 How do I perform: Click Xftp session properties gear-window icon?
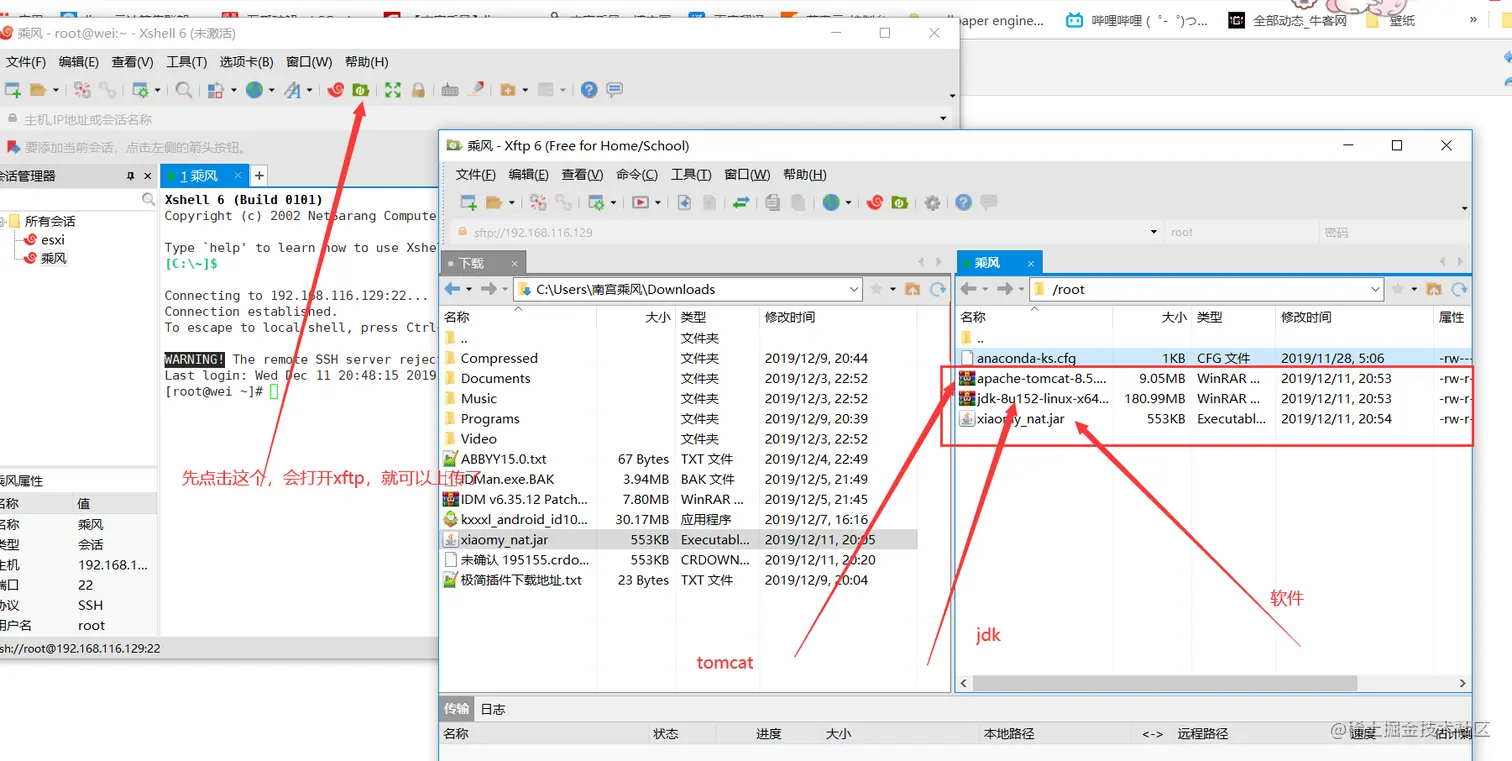(x=596, y=202)
